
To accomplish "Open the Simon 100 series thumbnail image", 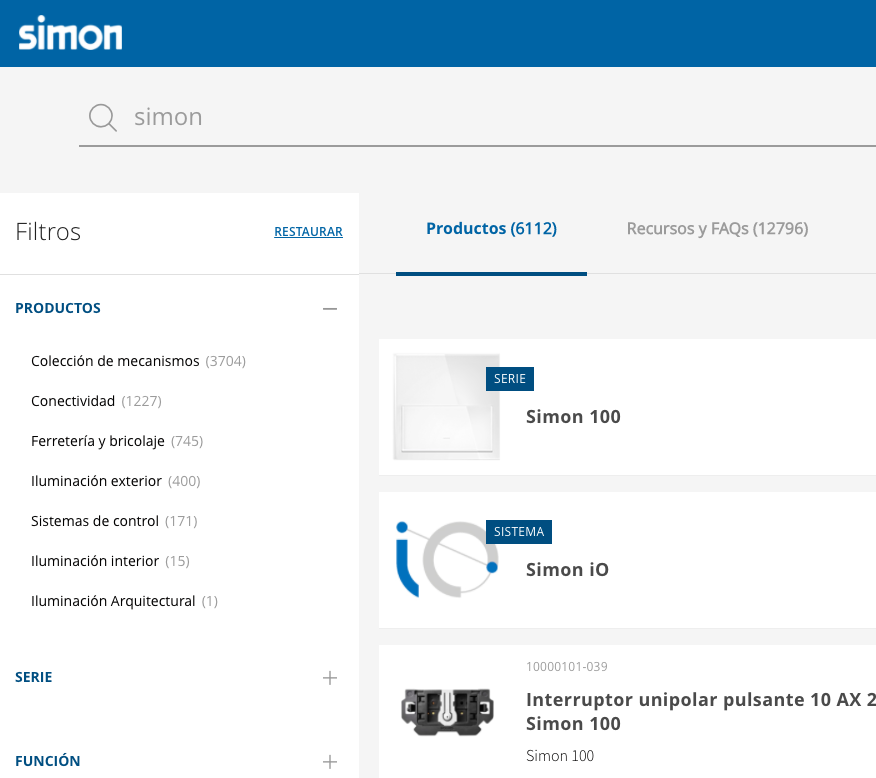I will click(446, 407).
